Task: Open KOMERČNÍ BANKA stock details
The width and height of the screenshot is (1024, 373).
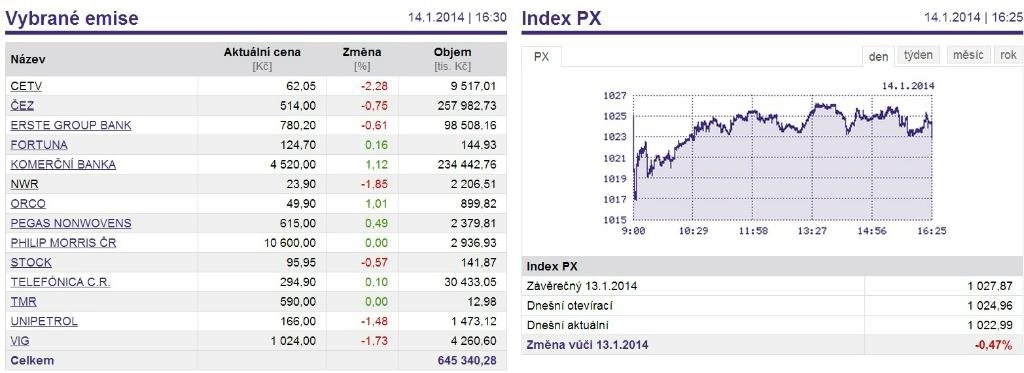Action: 63,165
